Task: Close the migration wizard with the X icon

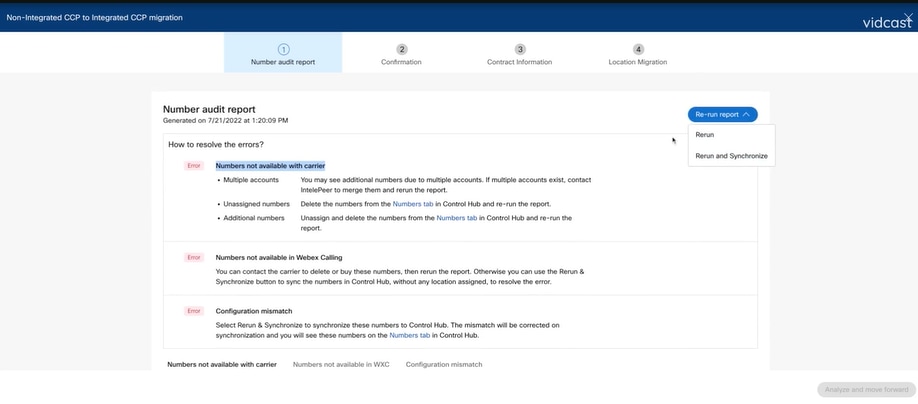Action: click(907, 17)
